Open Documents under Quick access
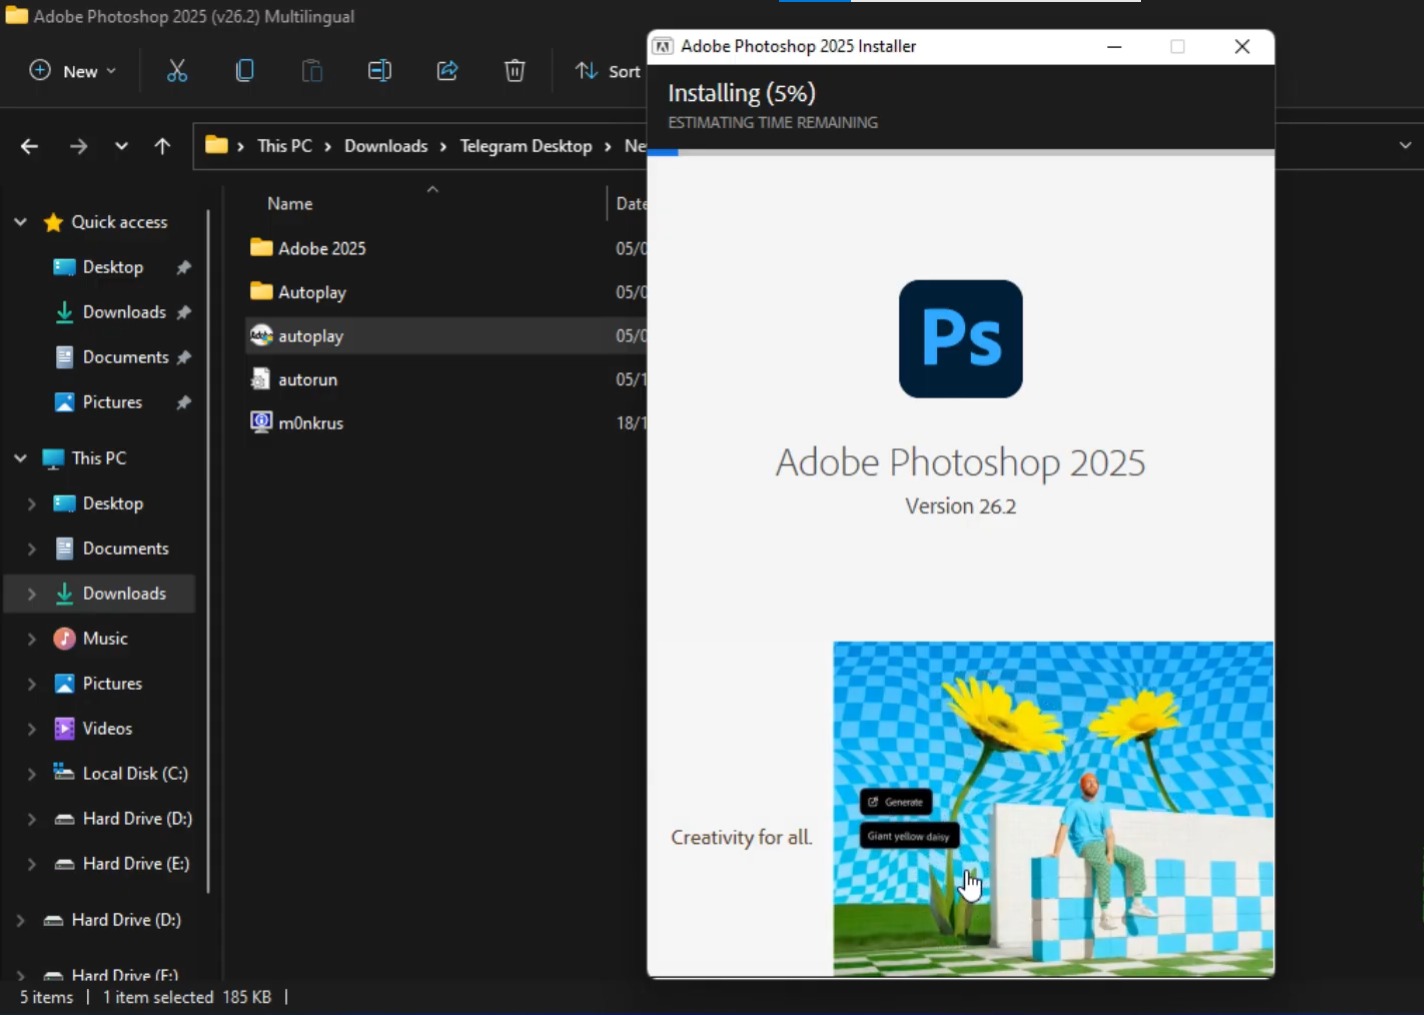The width and height of the screenshot is (1424, 1015). [x=125, y=357]
